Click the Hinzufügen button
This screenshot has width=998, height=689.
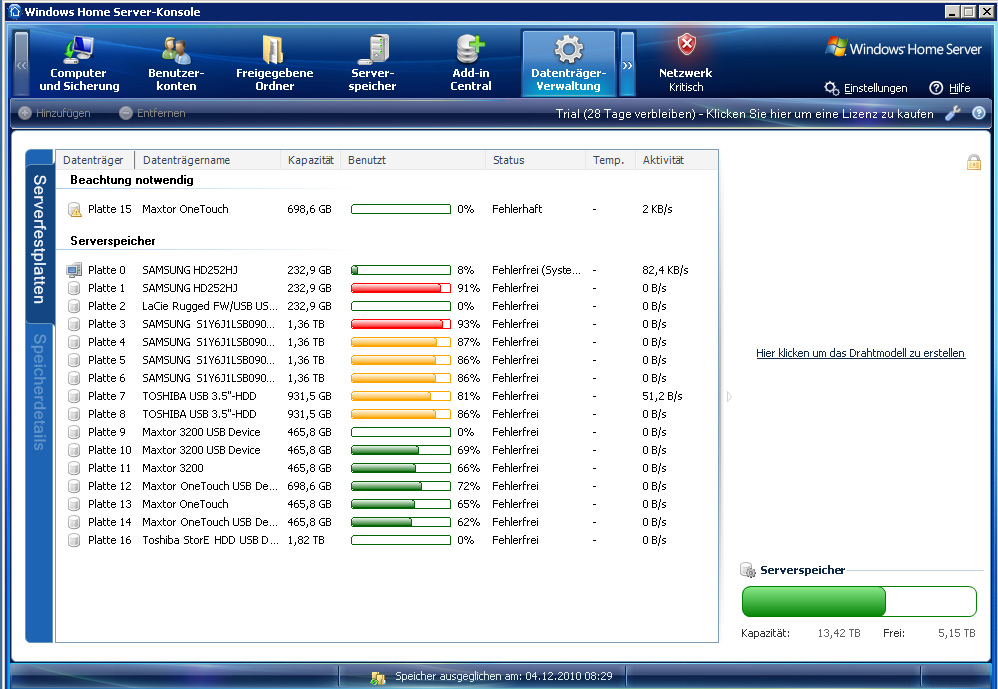[55, 113]
